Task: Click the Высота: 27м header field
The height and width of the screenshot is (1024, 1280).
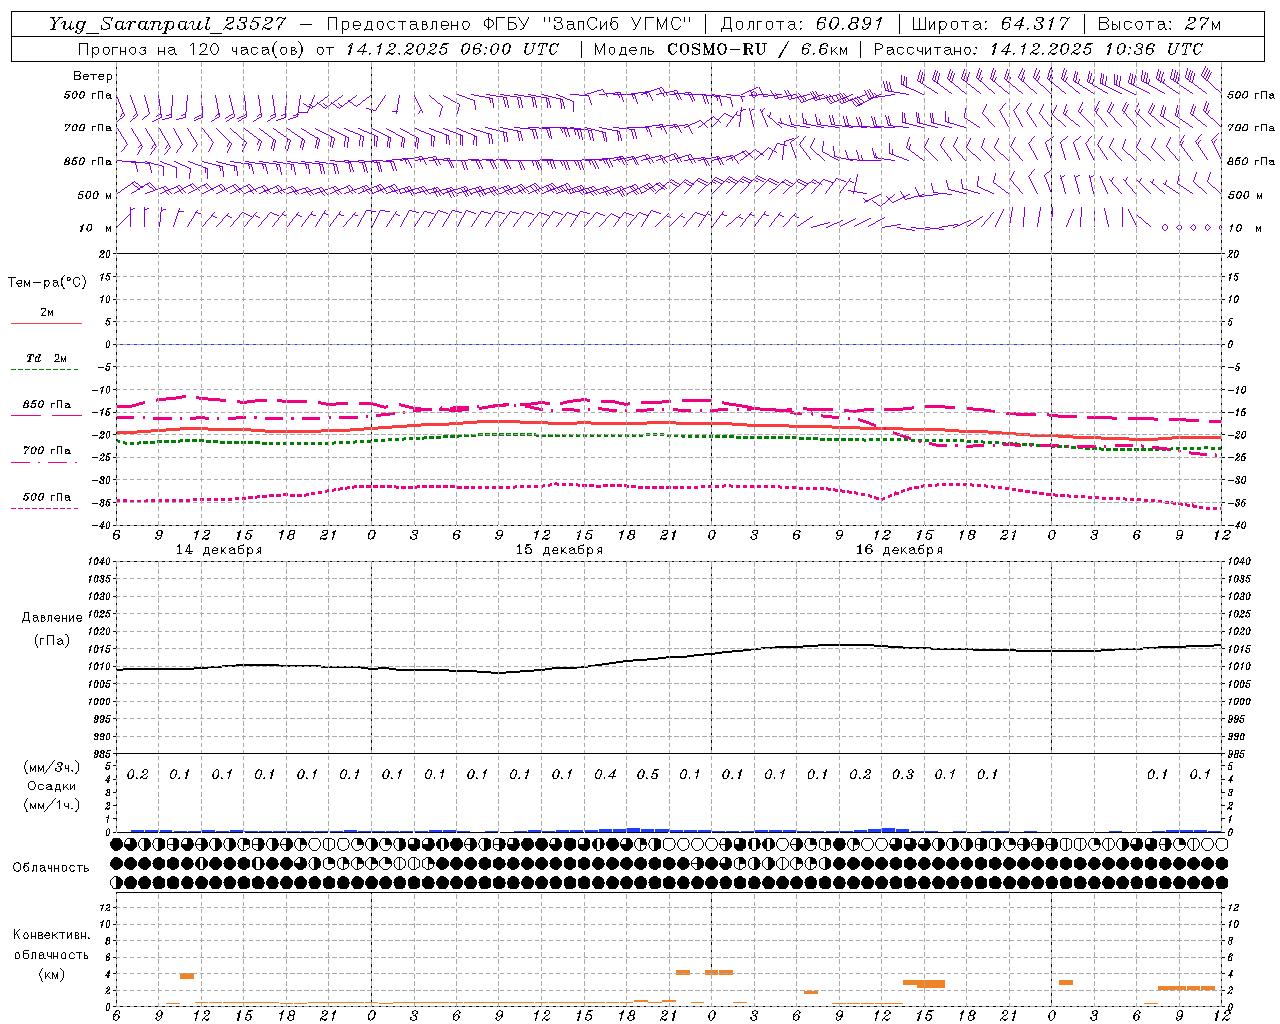Action: coord(1159,24)
